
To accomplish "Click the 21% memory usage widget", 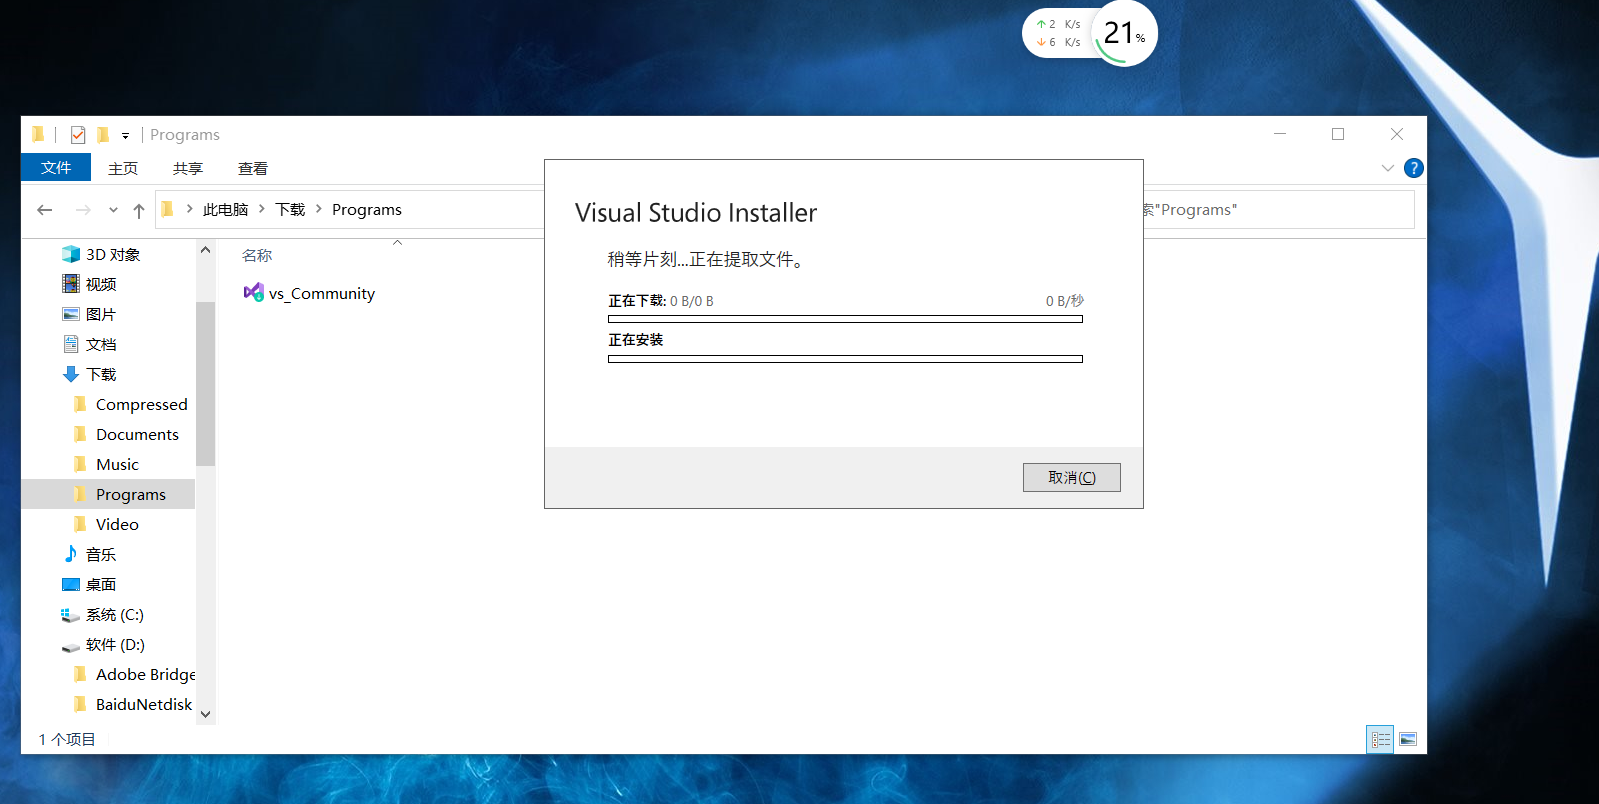I will click(1125, 34).
